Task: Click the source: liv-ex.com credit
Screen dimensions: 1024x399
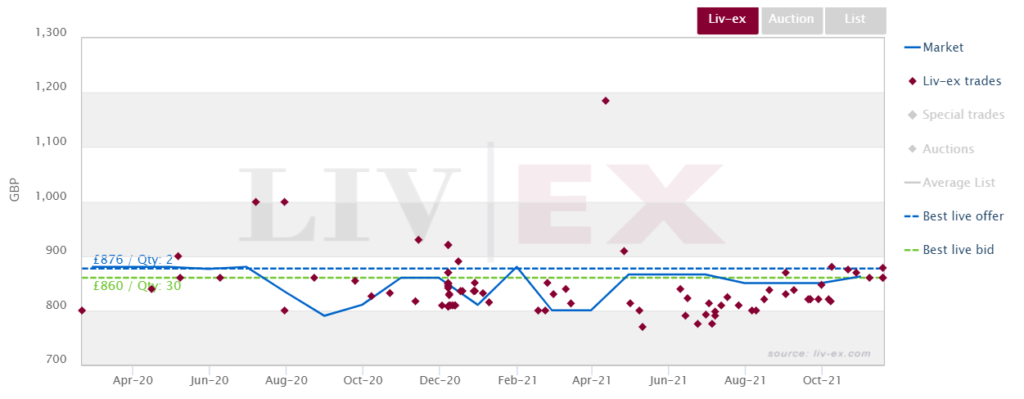Action: click(x=819, y=353)
